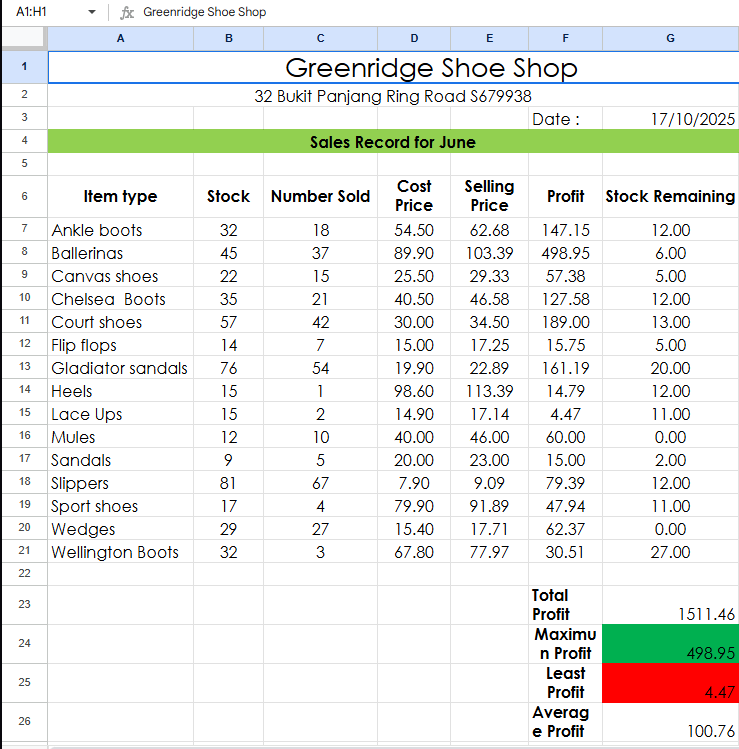Image resolution: width=739 pixels, height=749 pixels.
Task: Click the date cell 17/10/2025
Action: [x=670, y=118]
